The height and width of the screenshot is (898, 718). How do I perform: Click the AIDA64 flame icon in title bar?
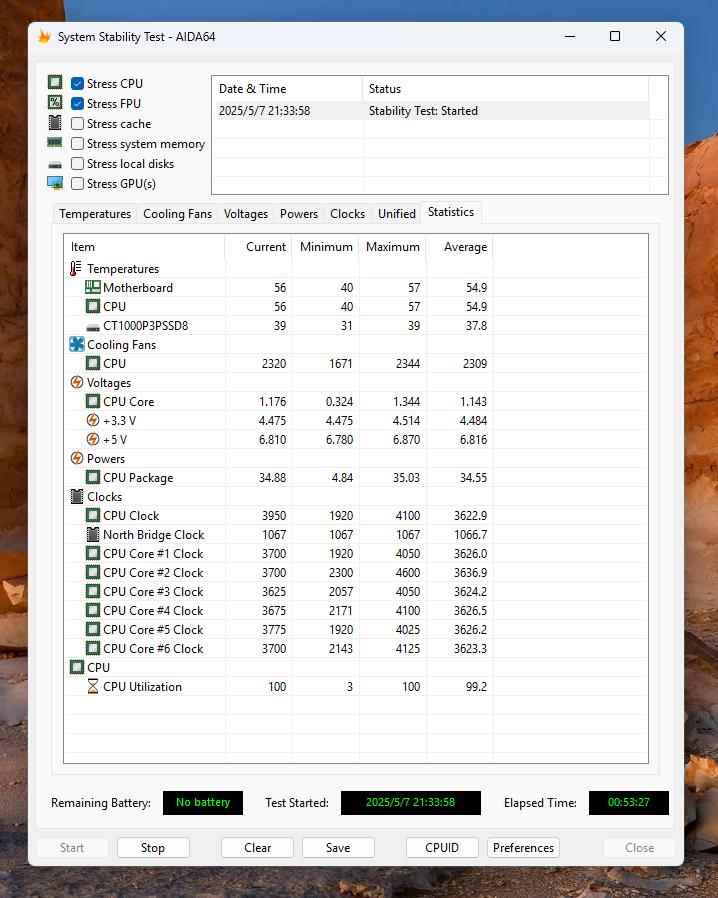click(x=44, y=37)
